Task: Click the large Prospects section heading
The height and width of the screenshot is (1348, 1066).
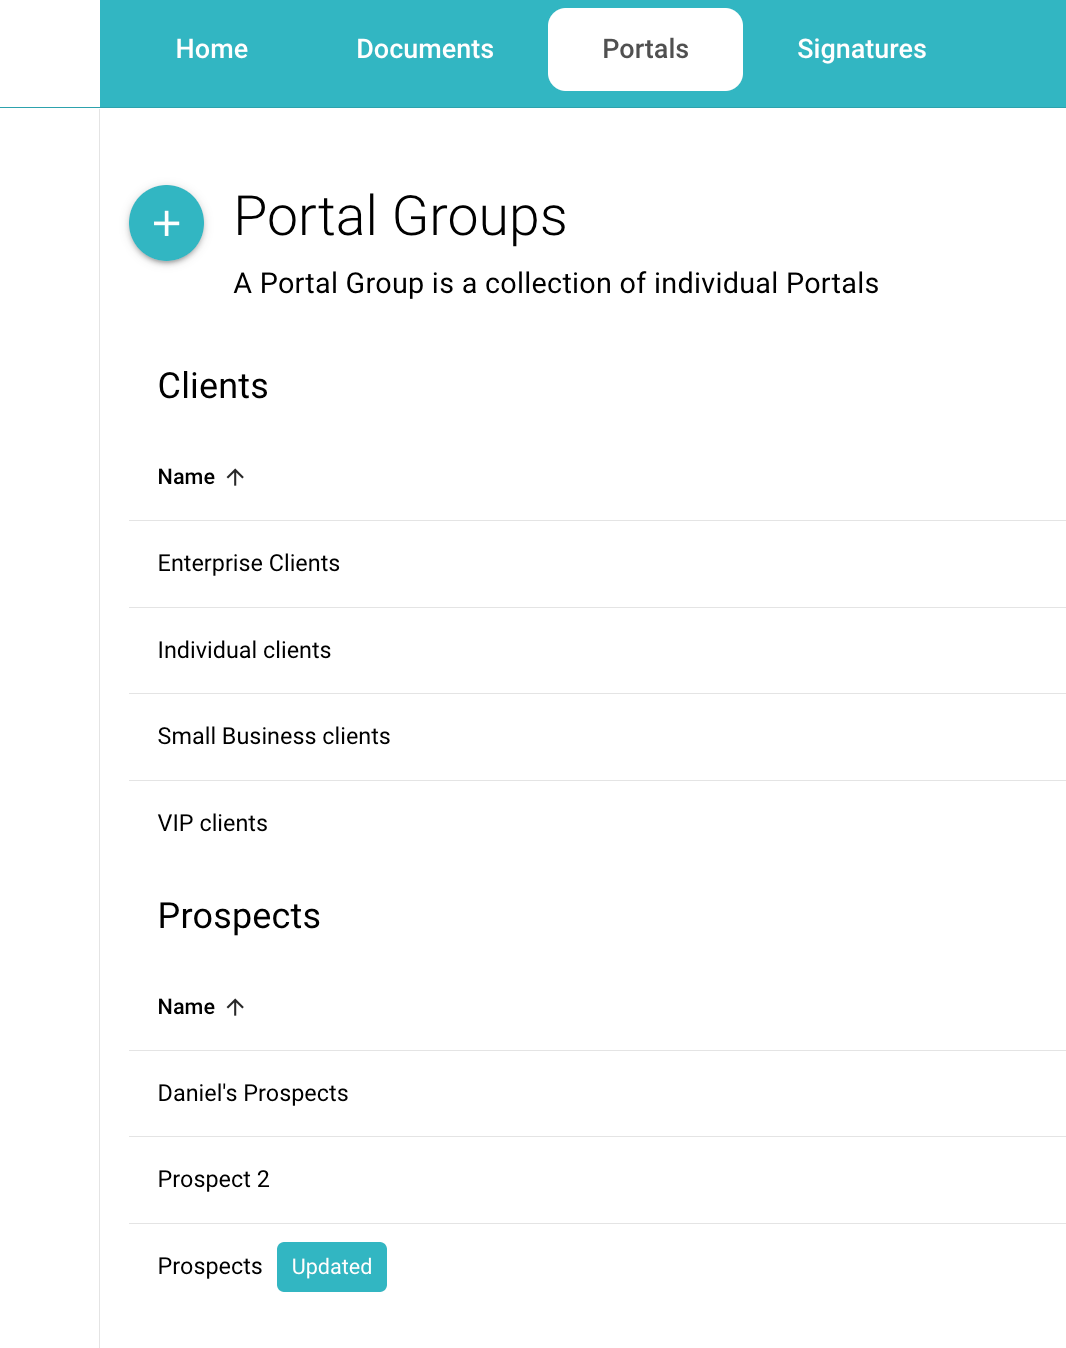Action: (x=239, y=916)
